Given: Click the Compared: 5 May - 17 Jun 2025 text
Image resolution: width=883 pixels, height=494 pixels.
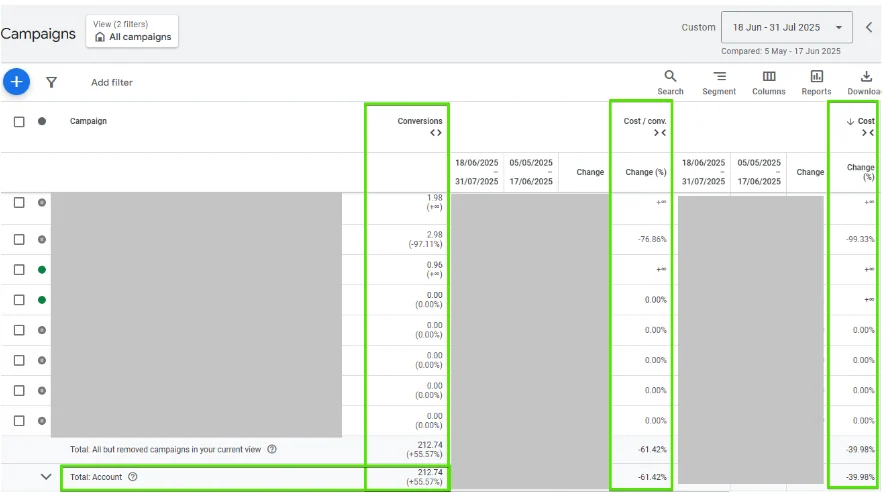Looking at the screenshot, I should point(781,51).
